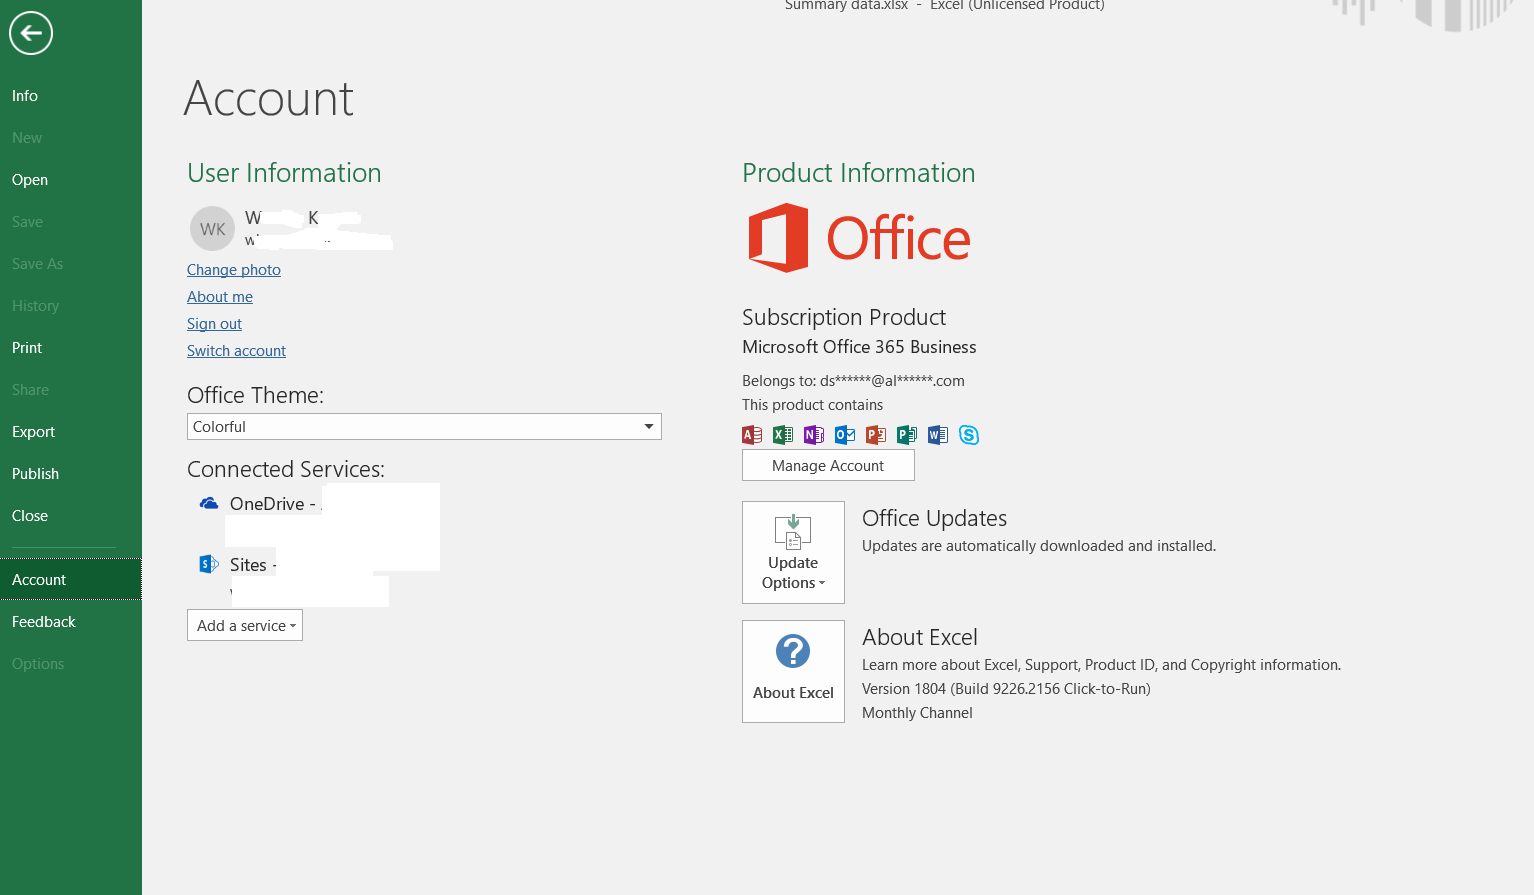The width and height of the screenshot is (1534, 895).
Task: Click the Office Updates heading
Action: pyautogui.click(x=934, y=518)
